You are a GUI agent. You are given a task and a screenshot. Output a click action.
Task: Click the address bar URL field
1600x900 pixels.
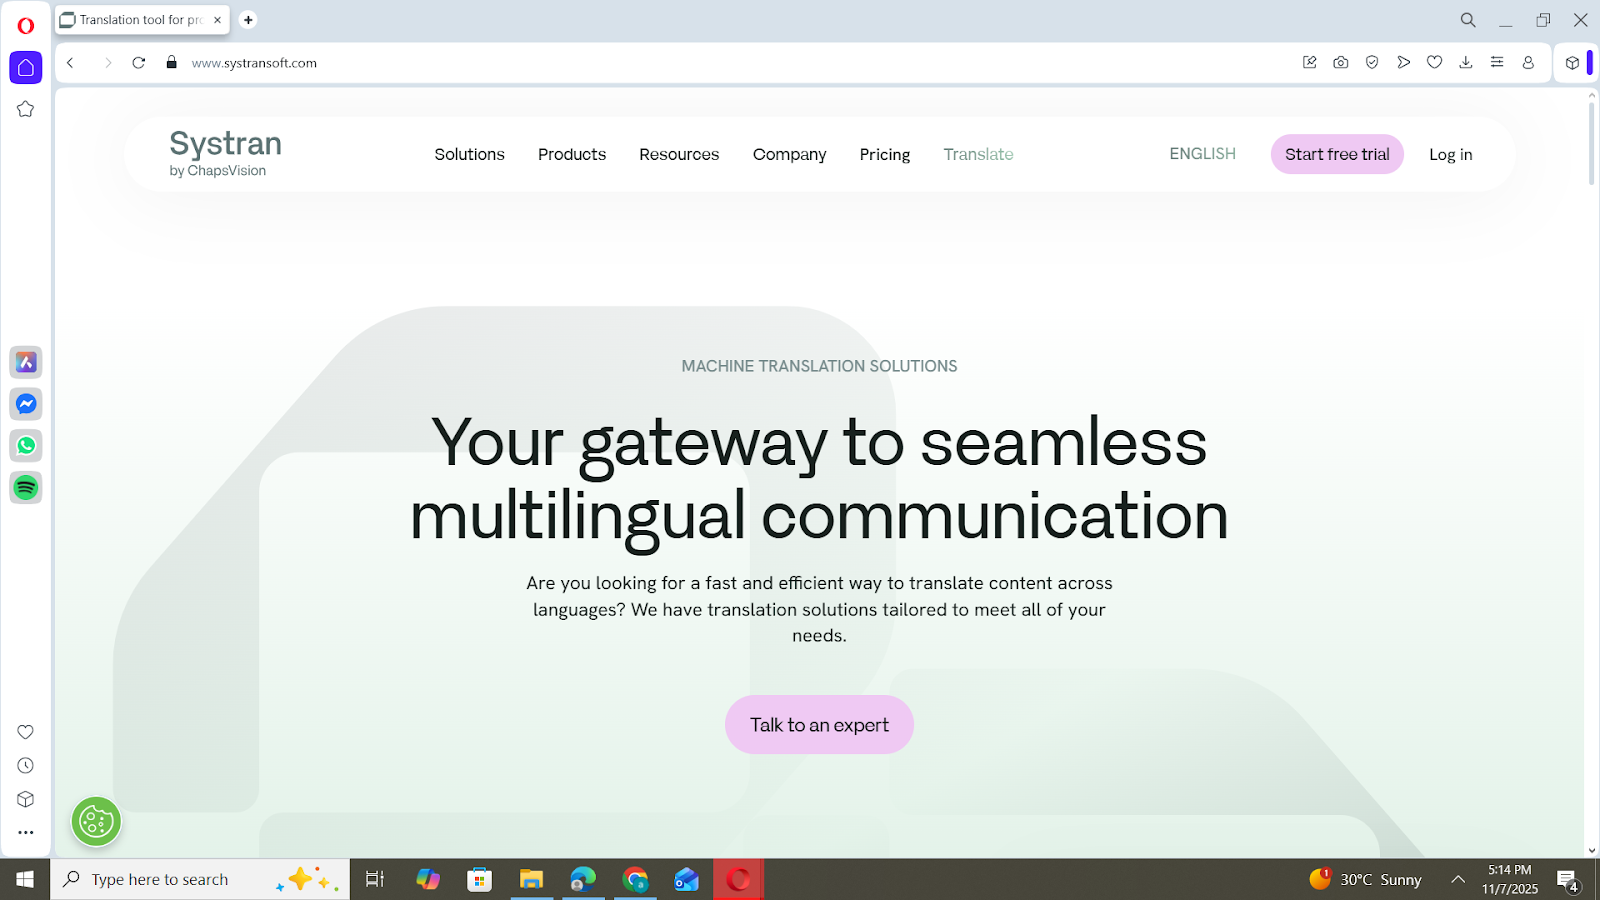coord(600,62)
